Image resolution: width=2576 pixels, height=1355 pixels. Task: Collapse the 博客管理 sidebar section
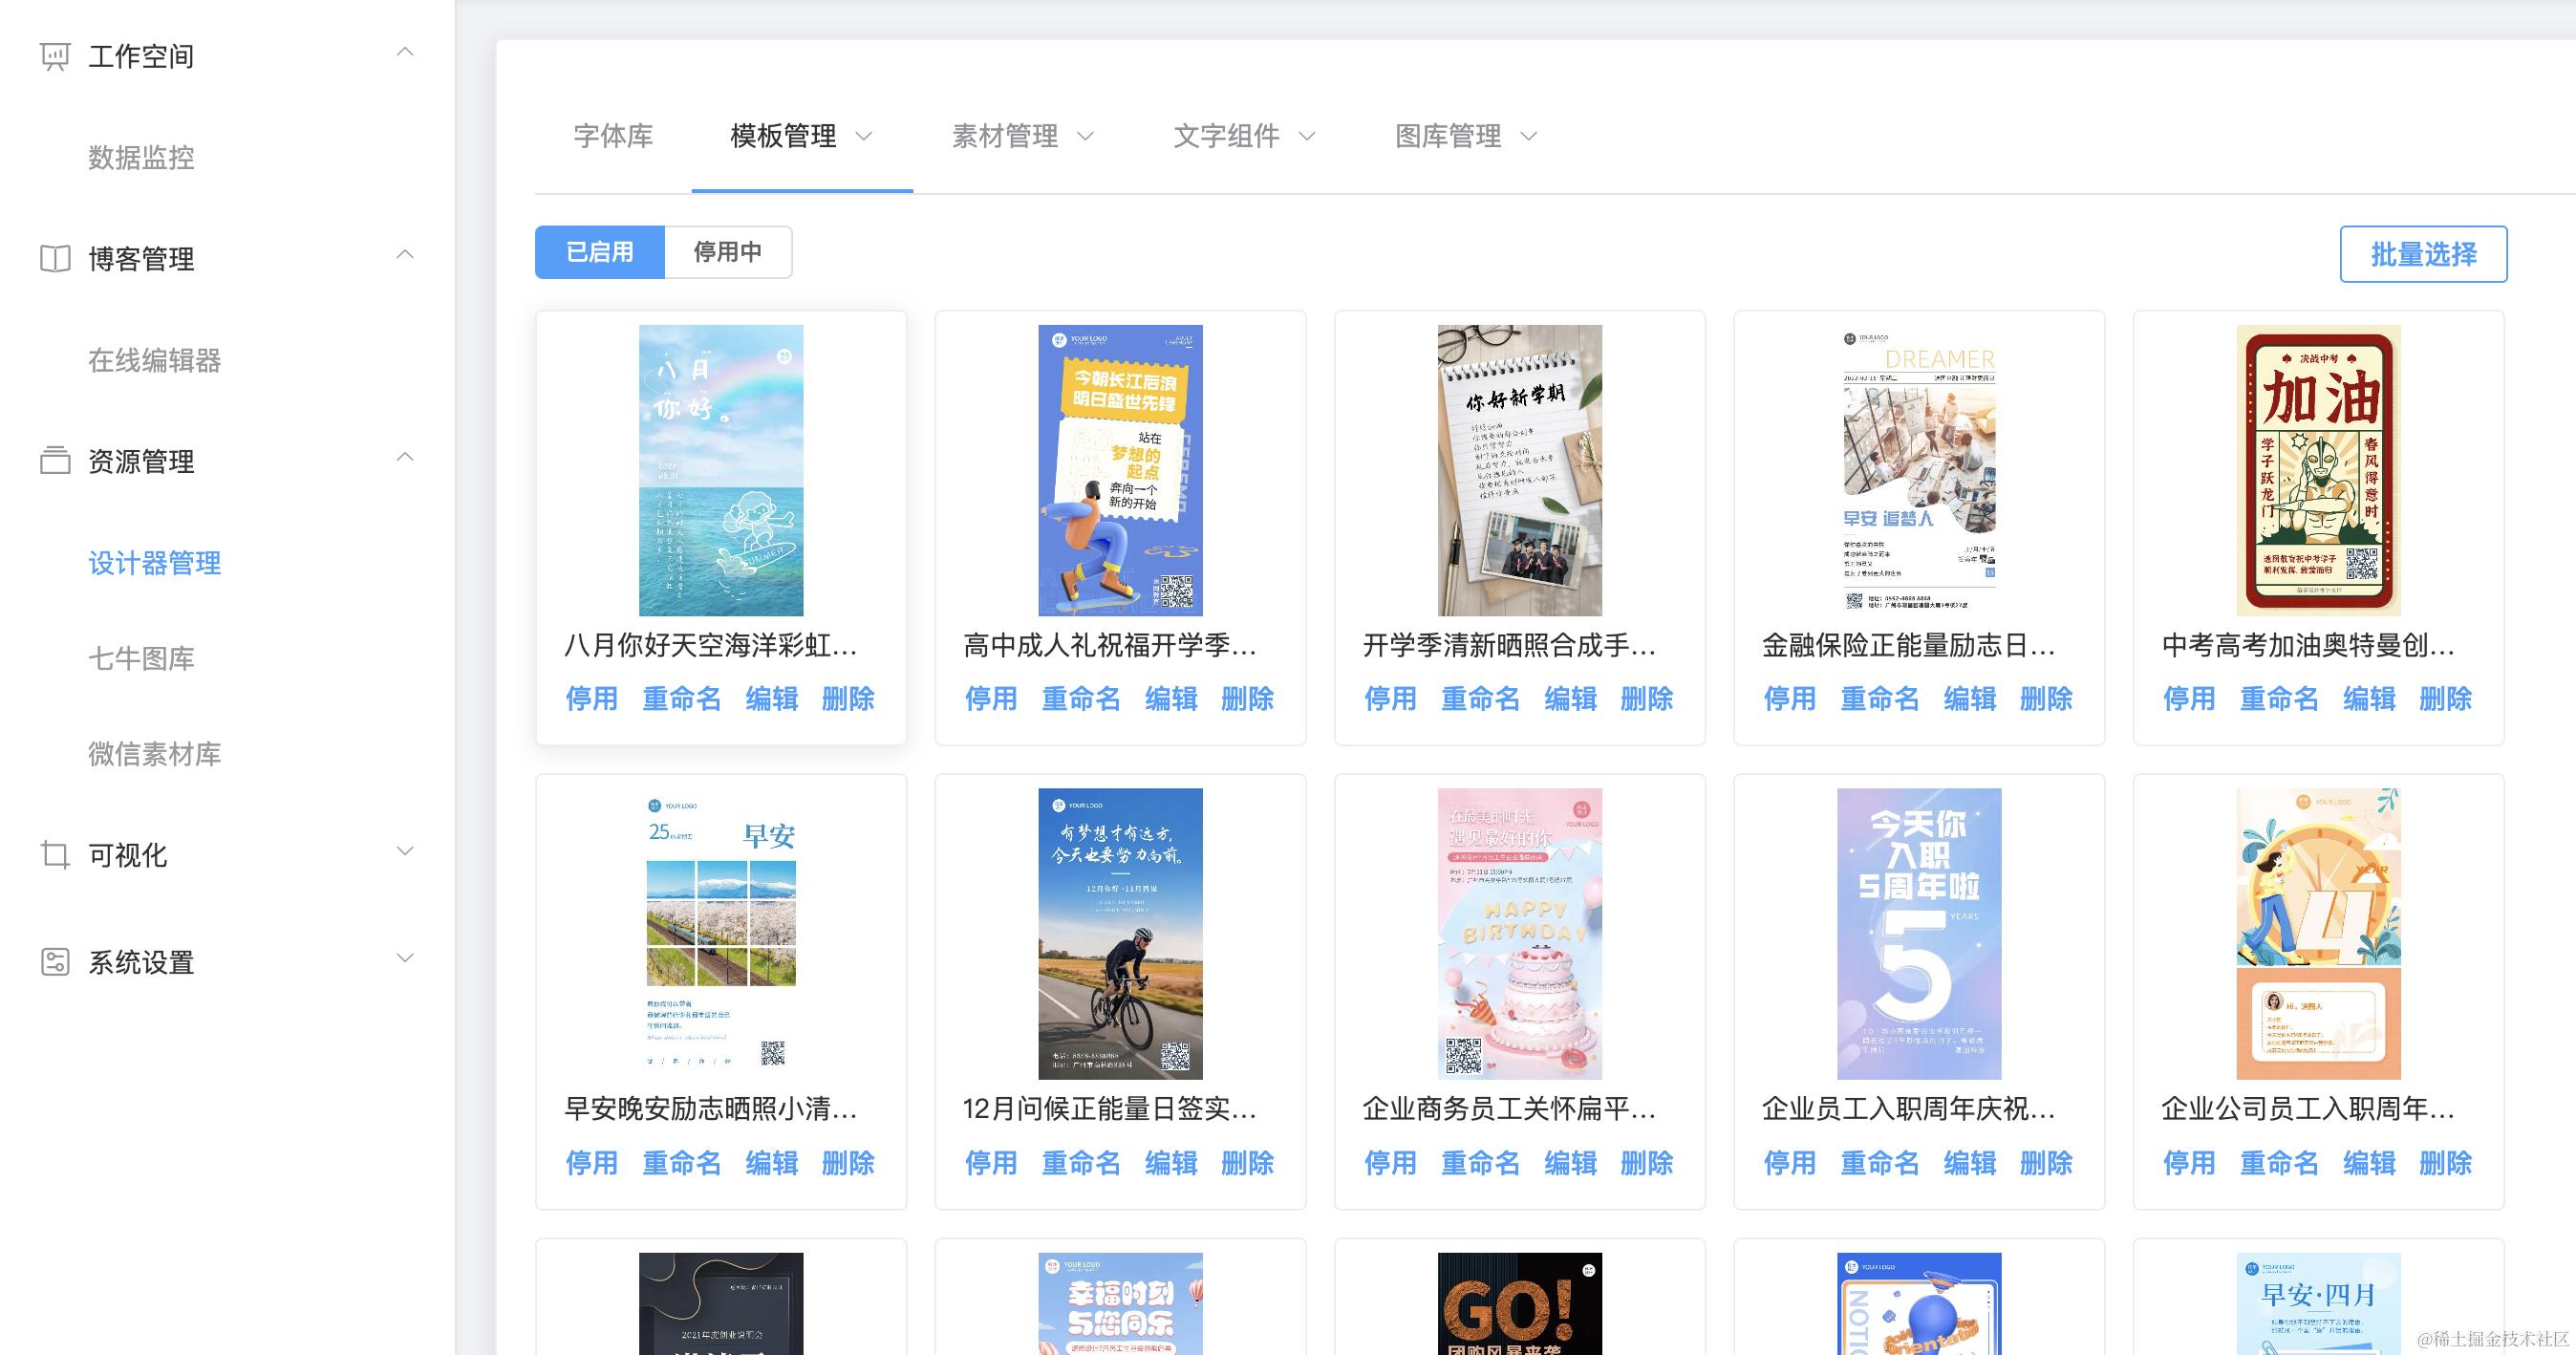click(x=405, y=255)
